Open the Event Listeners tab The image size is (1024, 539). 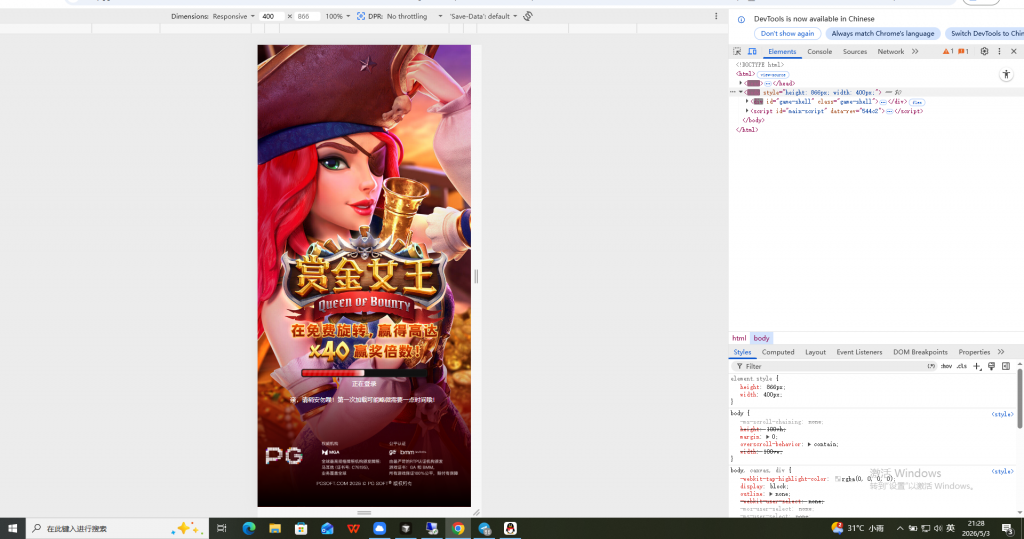pyautogui.click(x=859, y=352)
